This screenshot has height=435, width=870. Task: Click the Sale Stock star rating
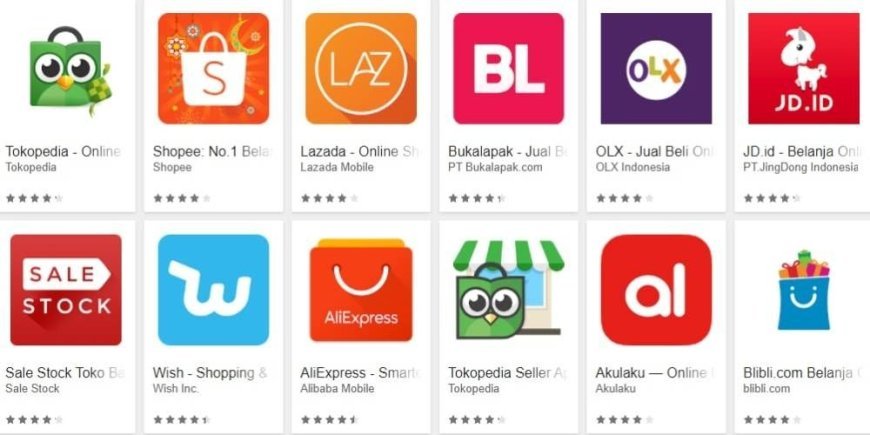tap(34, 419)
